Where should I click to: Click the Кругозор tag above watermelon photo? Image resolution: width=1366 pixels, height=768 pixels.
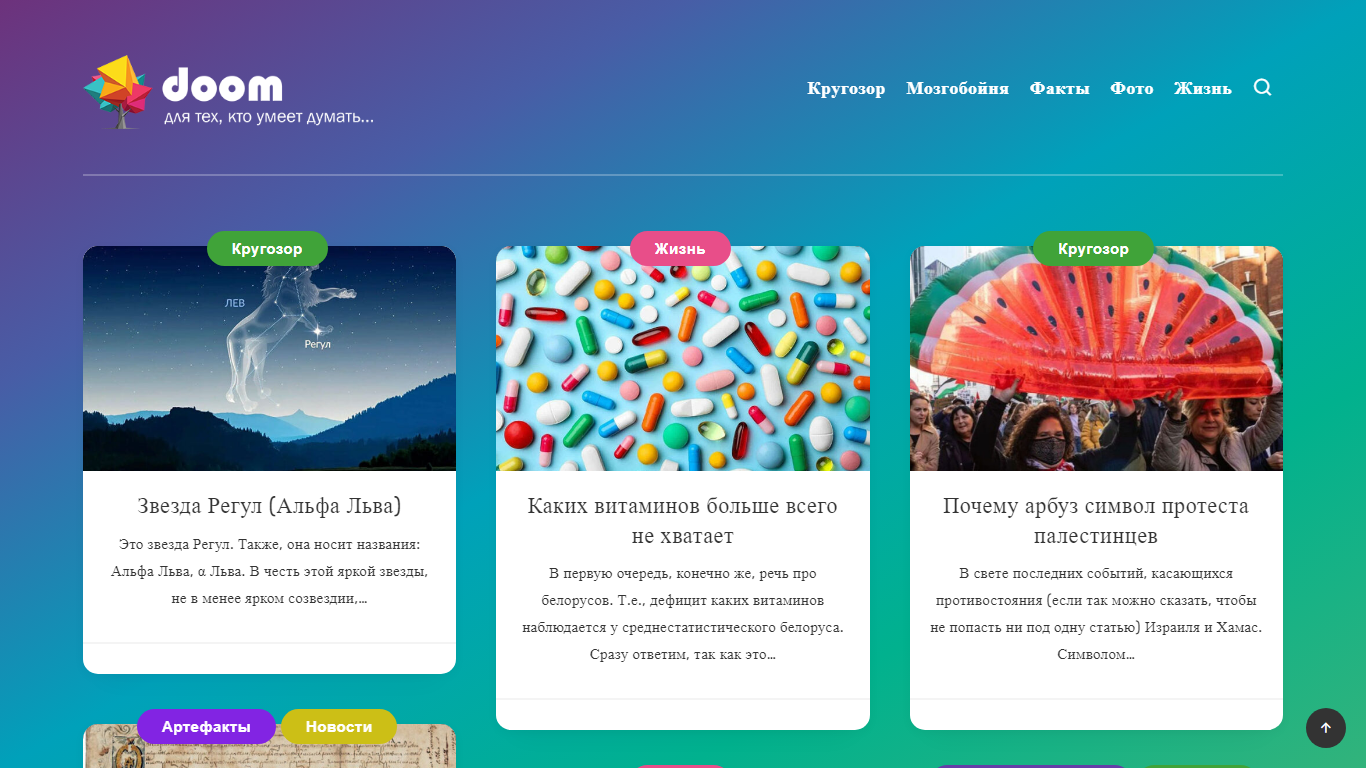1093,249
